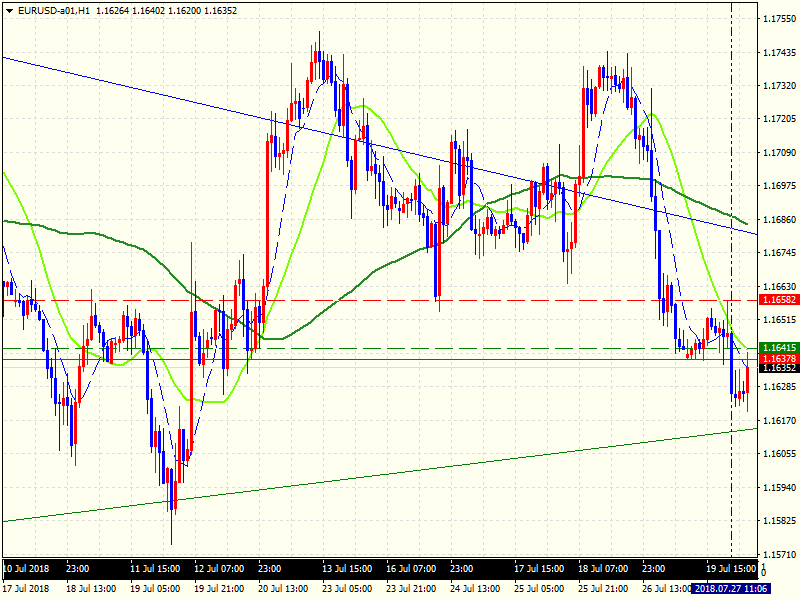This screenshot has height=600, width=800.
Task: Click the black 1.16352 current price label
Action: click(779, 368)
